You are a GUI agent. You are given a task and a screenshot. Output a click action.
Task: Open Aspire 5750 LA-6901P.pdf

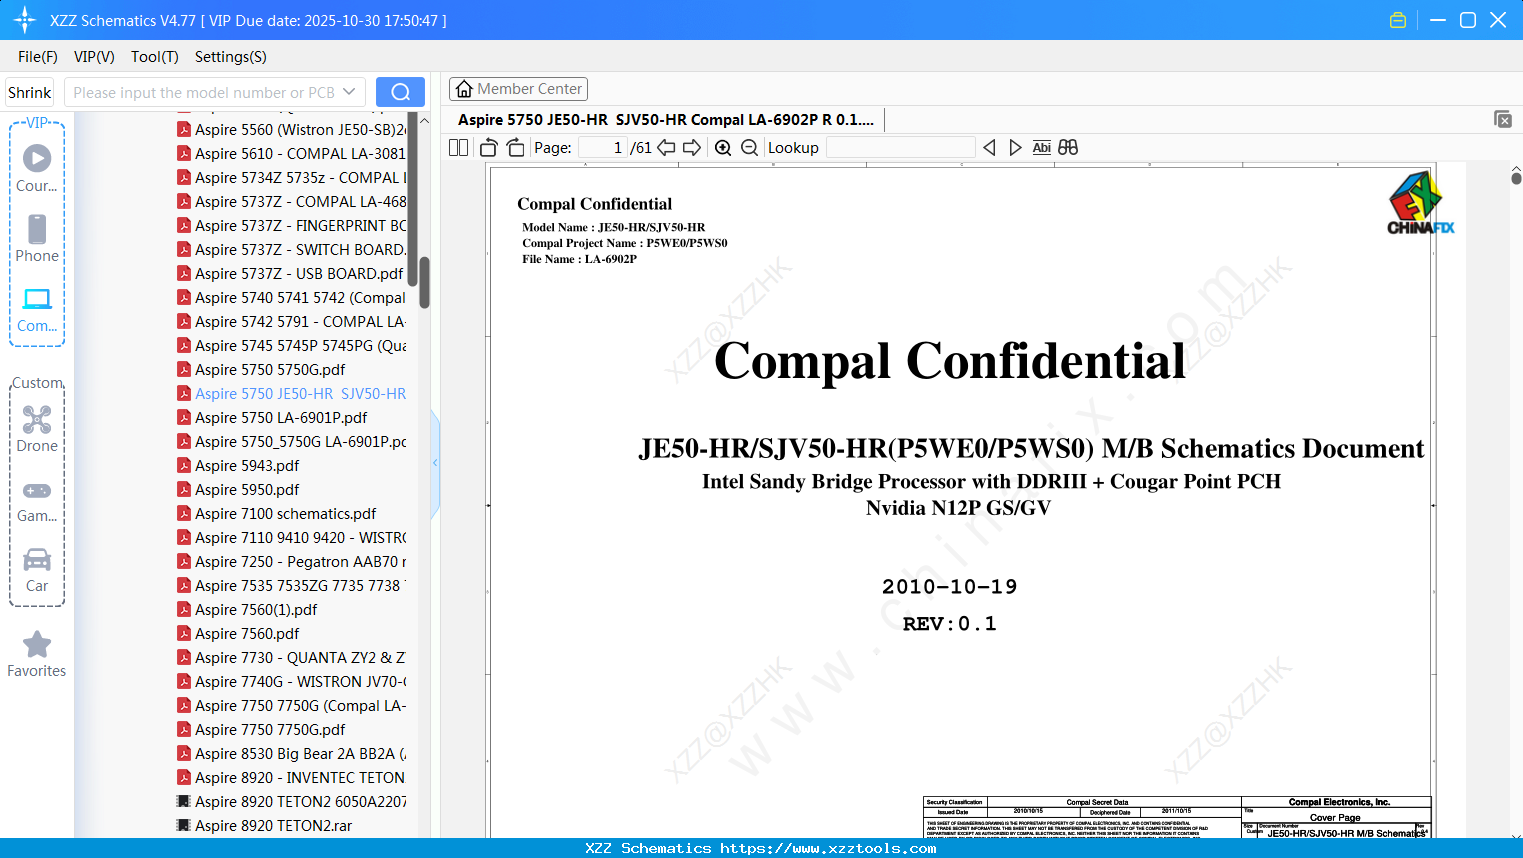pyautogui.click(x=272, y=418)
